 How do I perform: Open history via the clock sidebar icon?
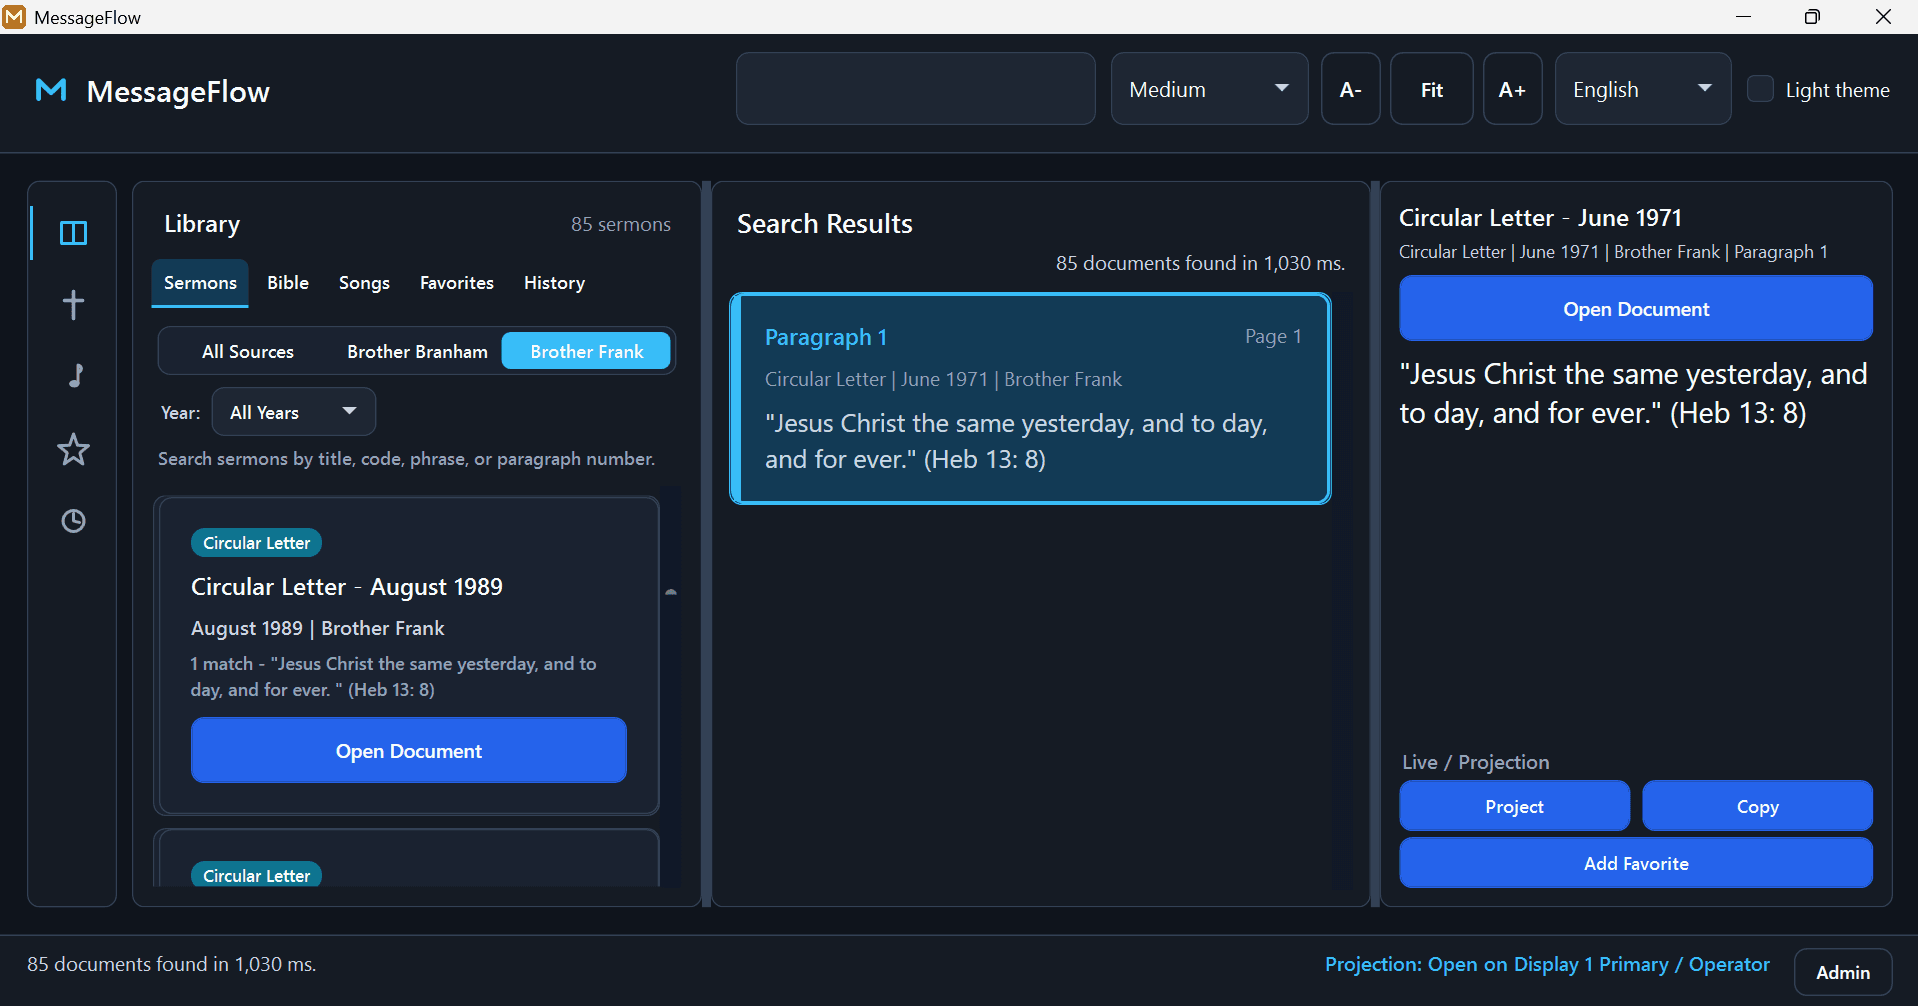[73, 521]
